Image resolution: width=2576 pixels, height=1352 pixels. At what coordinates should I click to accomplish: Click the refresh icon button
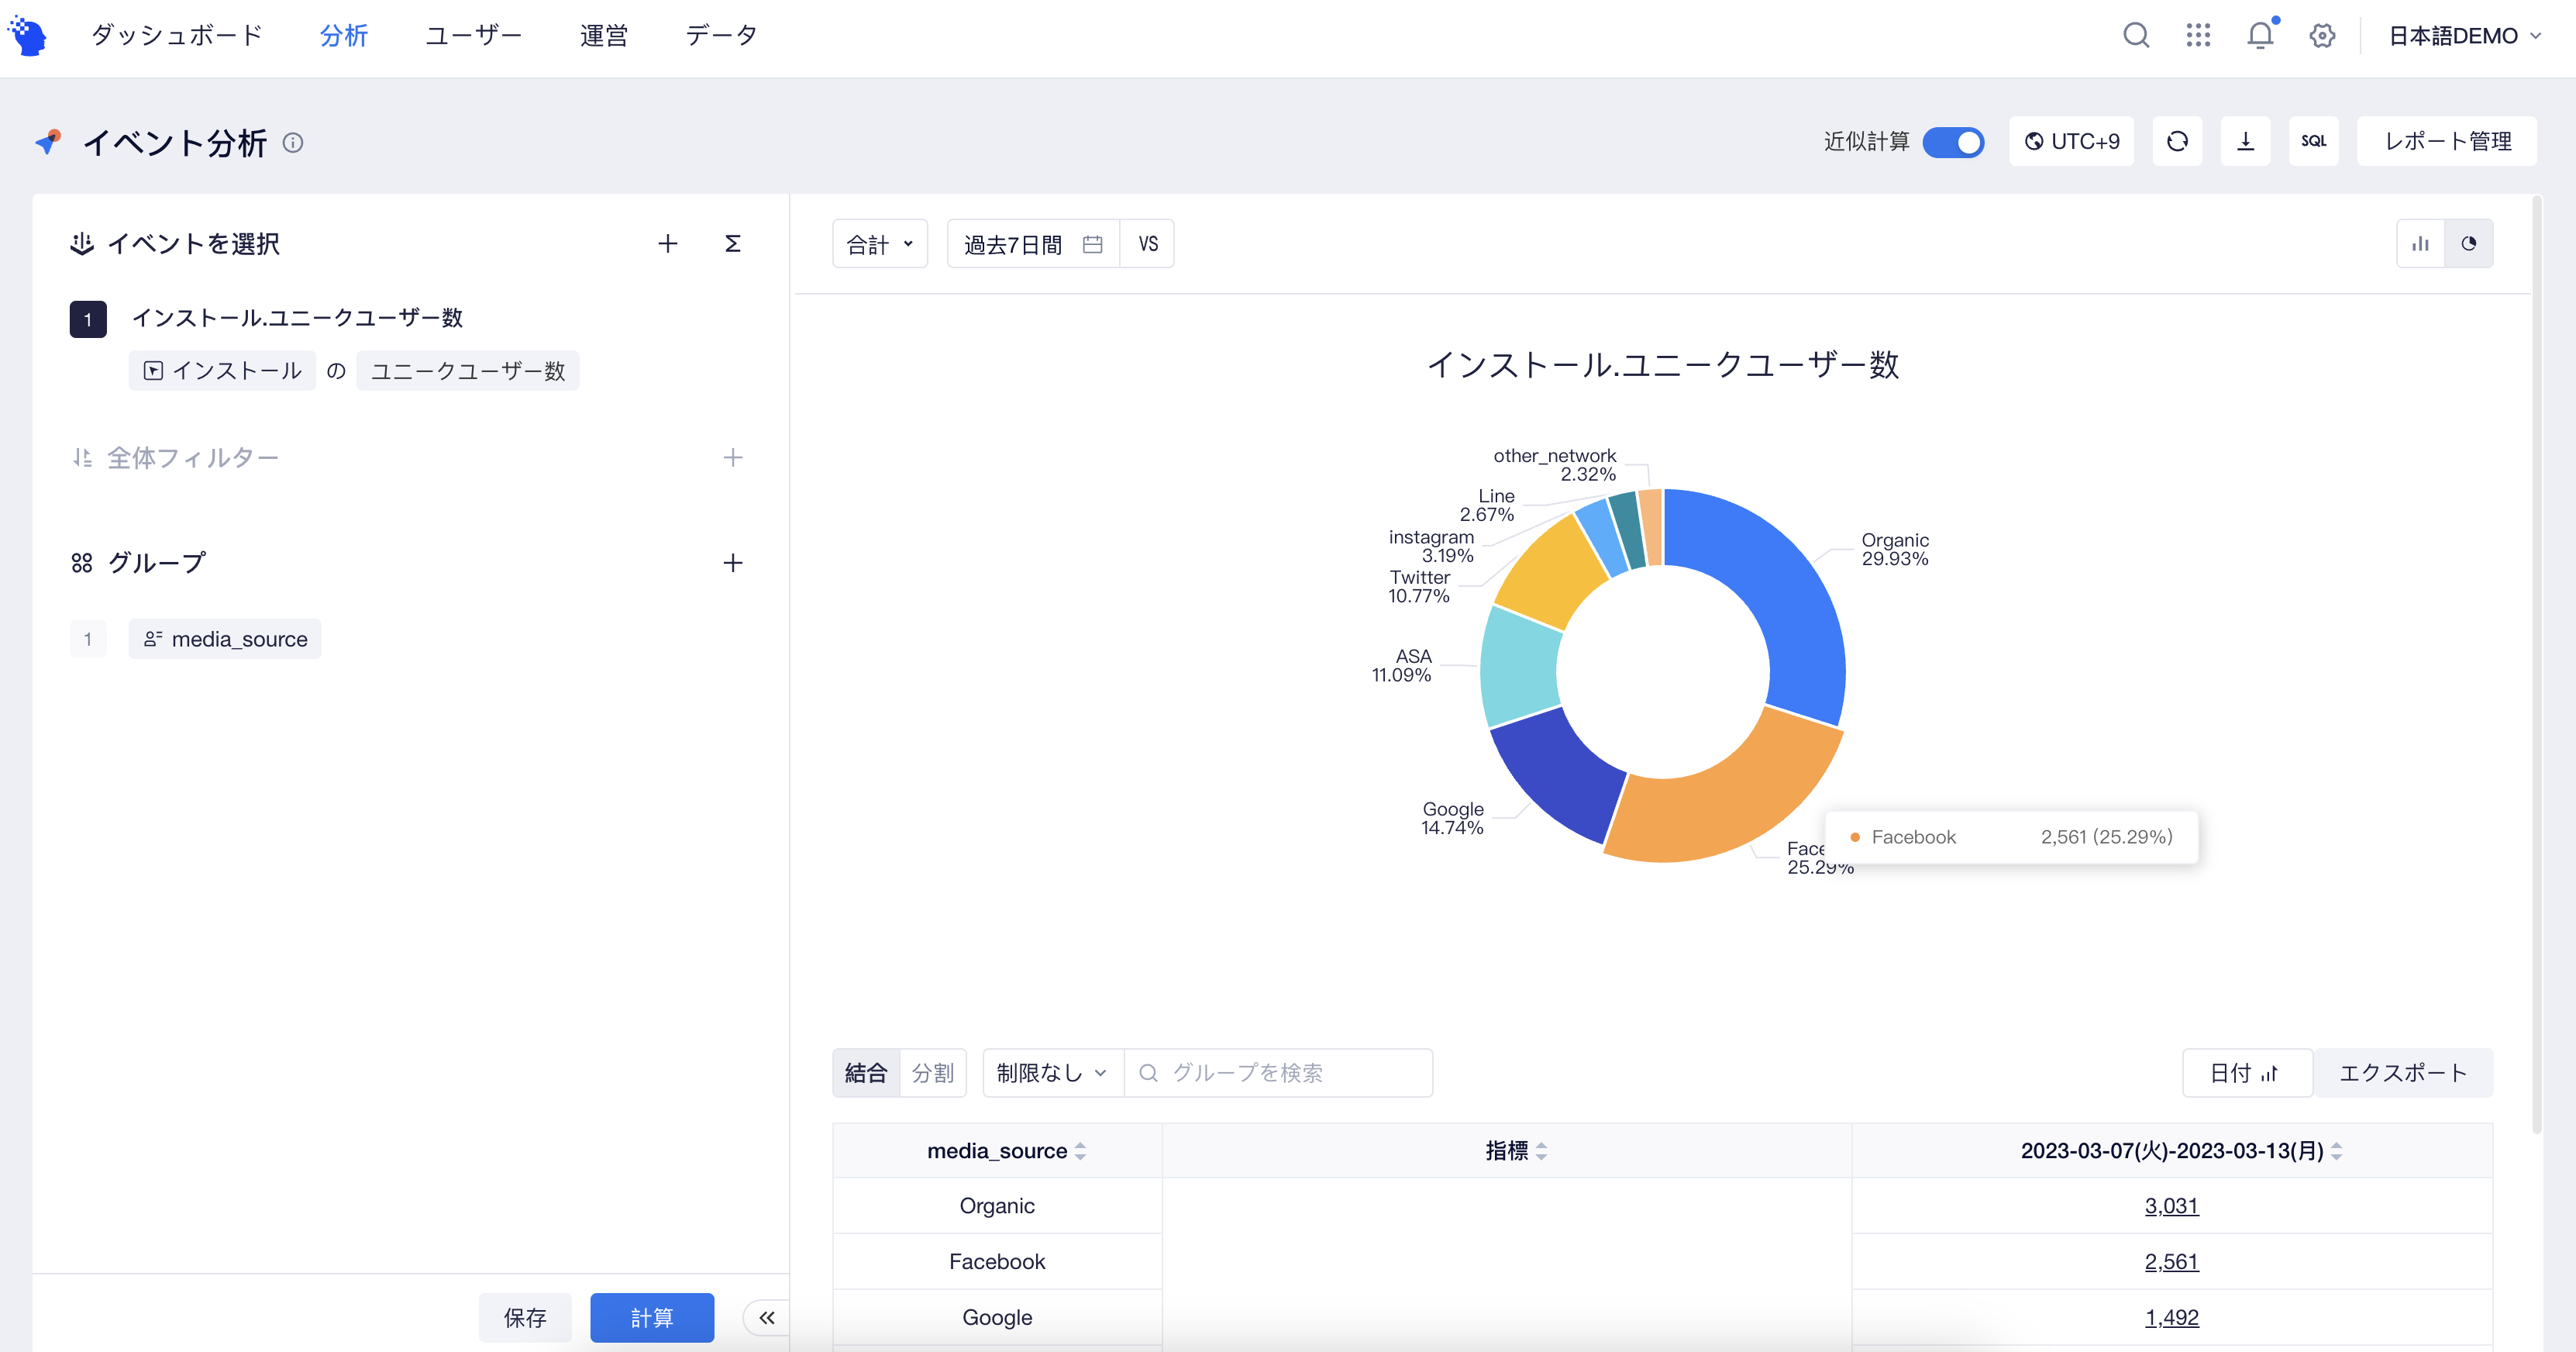2177,141
